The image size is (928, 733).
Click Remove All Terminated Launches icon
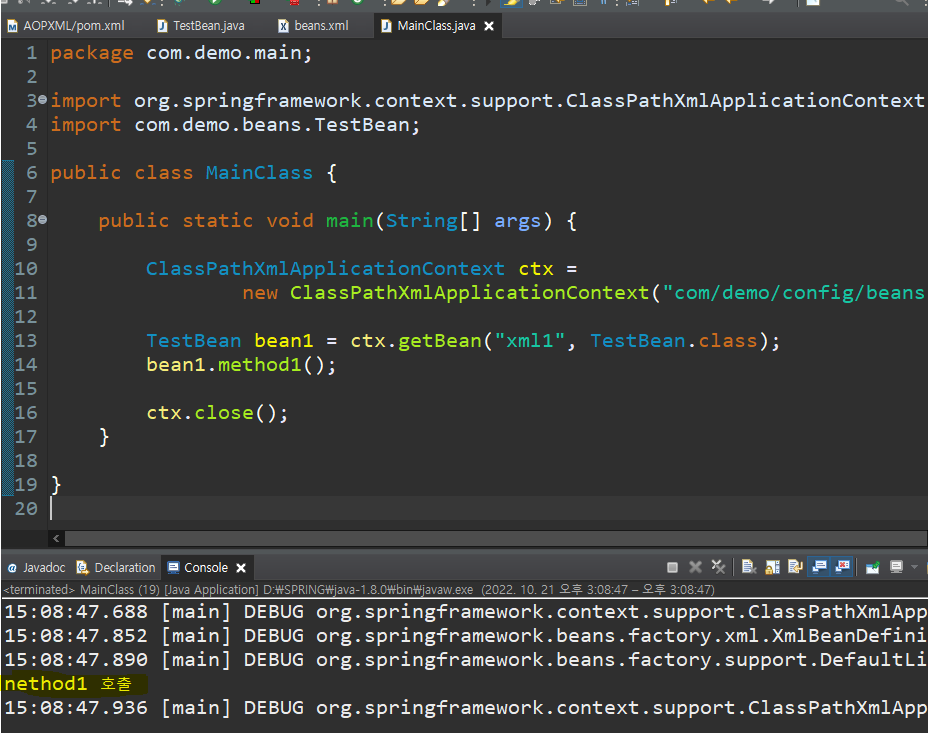coord(718,567)
